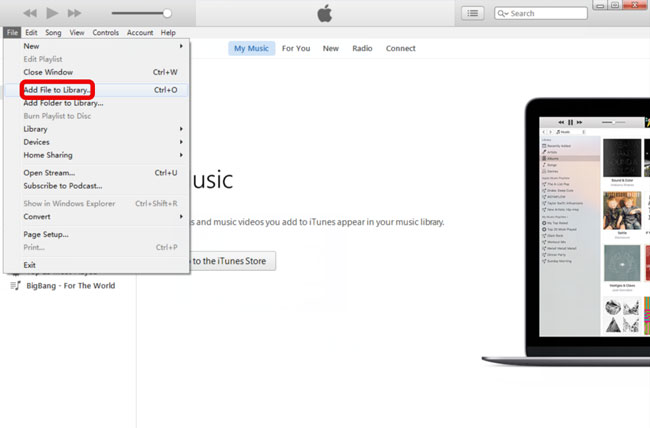Expand the Convert submenu
The height and width of the screenshot is (428, 650).
coord(96,216)
